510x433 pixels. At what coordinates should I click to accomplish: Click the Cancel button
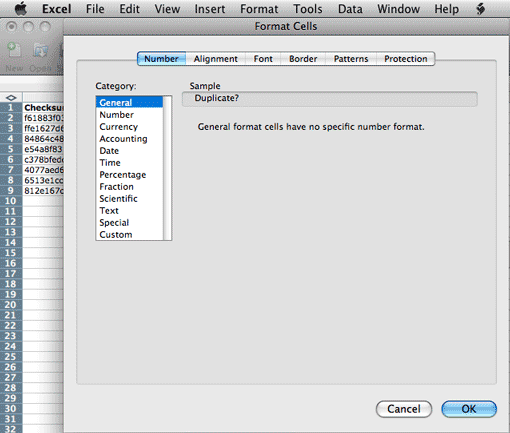[x=404, y=409]
